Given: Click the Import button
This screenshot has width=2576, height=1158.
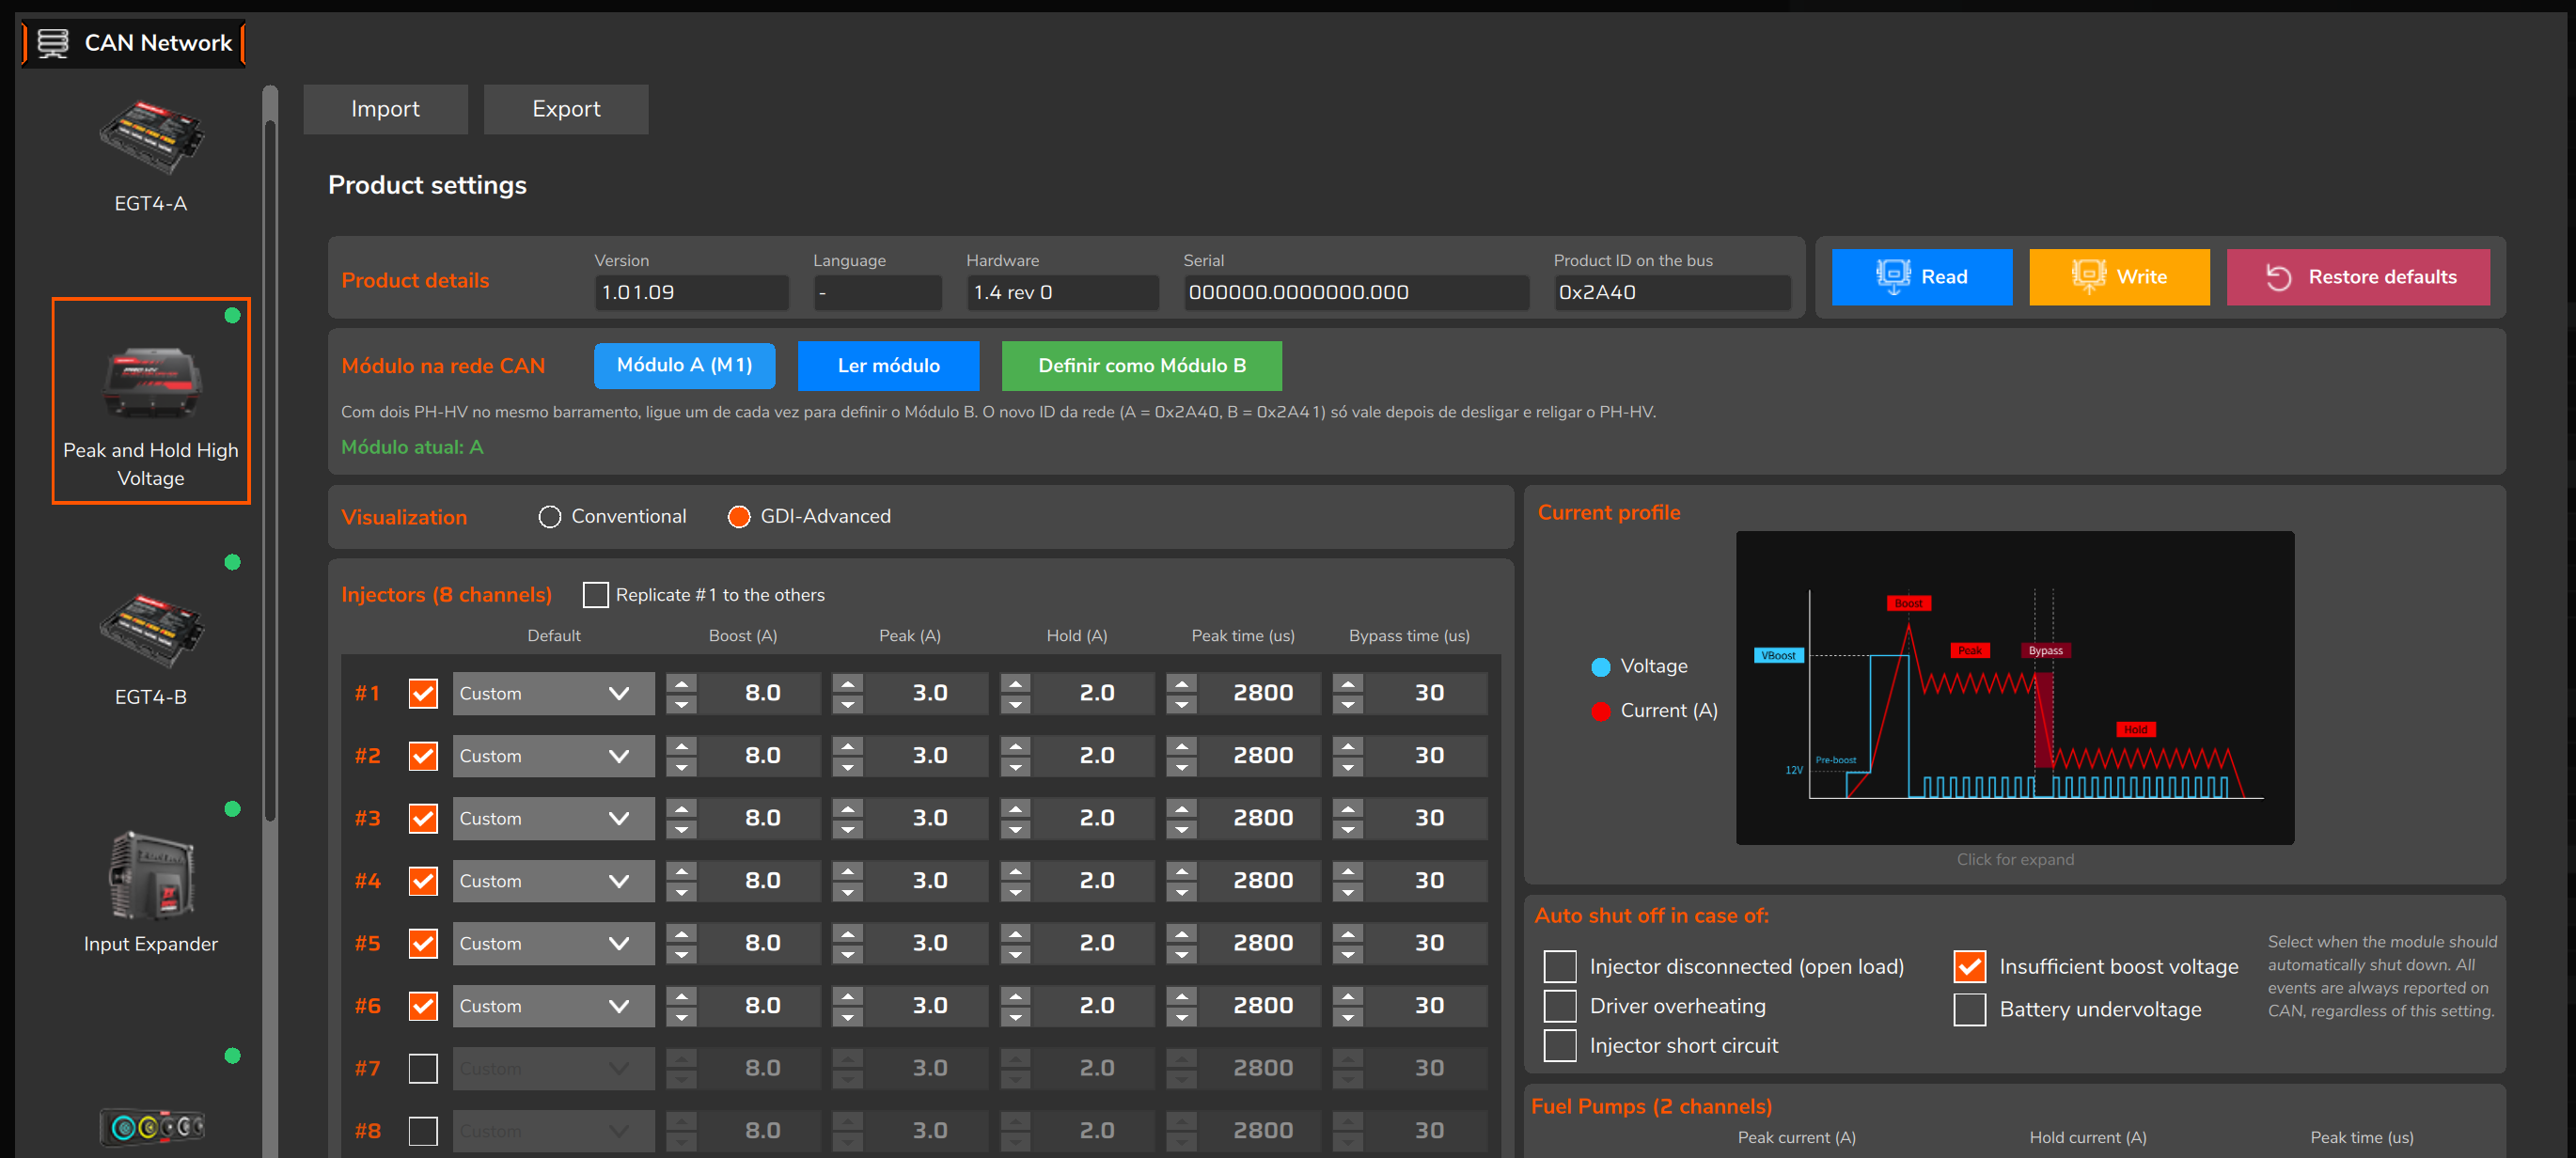Looking at the screenshot, I should coord(385,109).
